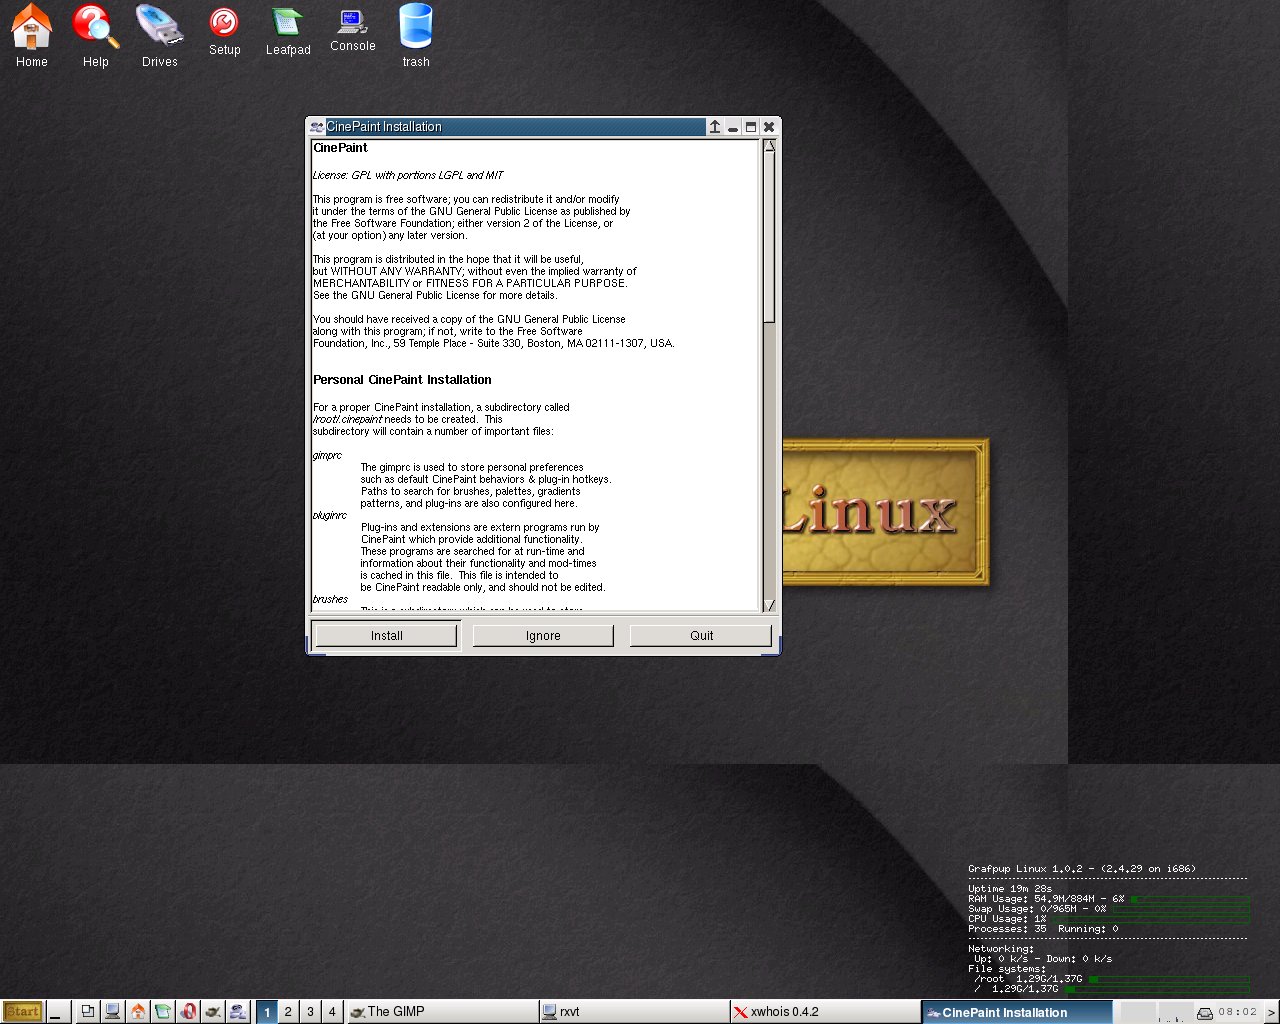Open the CinePaint Installation window menu icon
Image resolution: width=1280 pixels, height=1024 pixels.
coord(316,127)
